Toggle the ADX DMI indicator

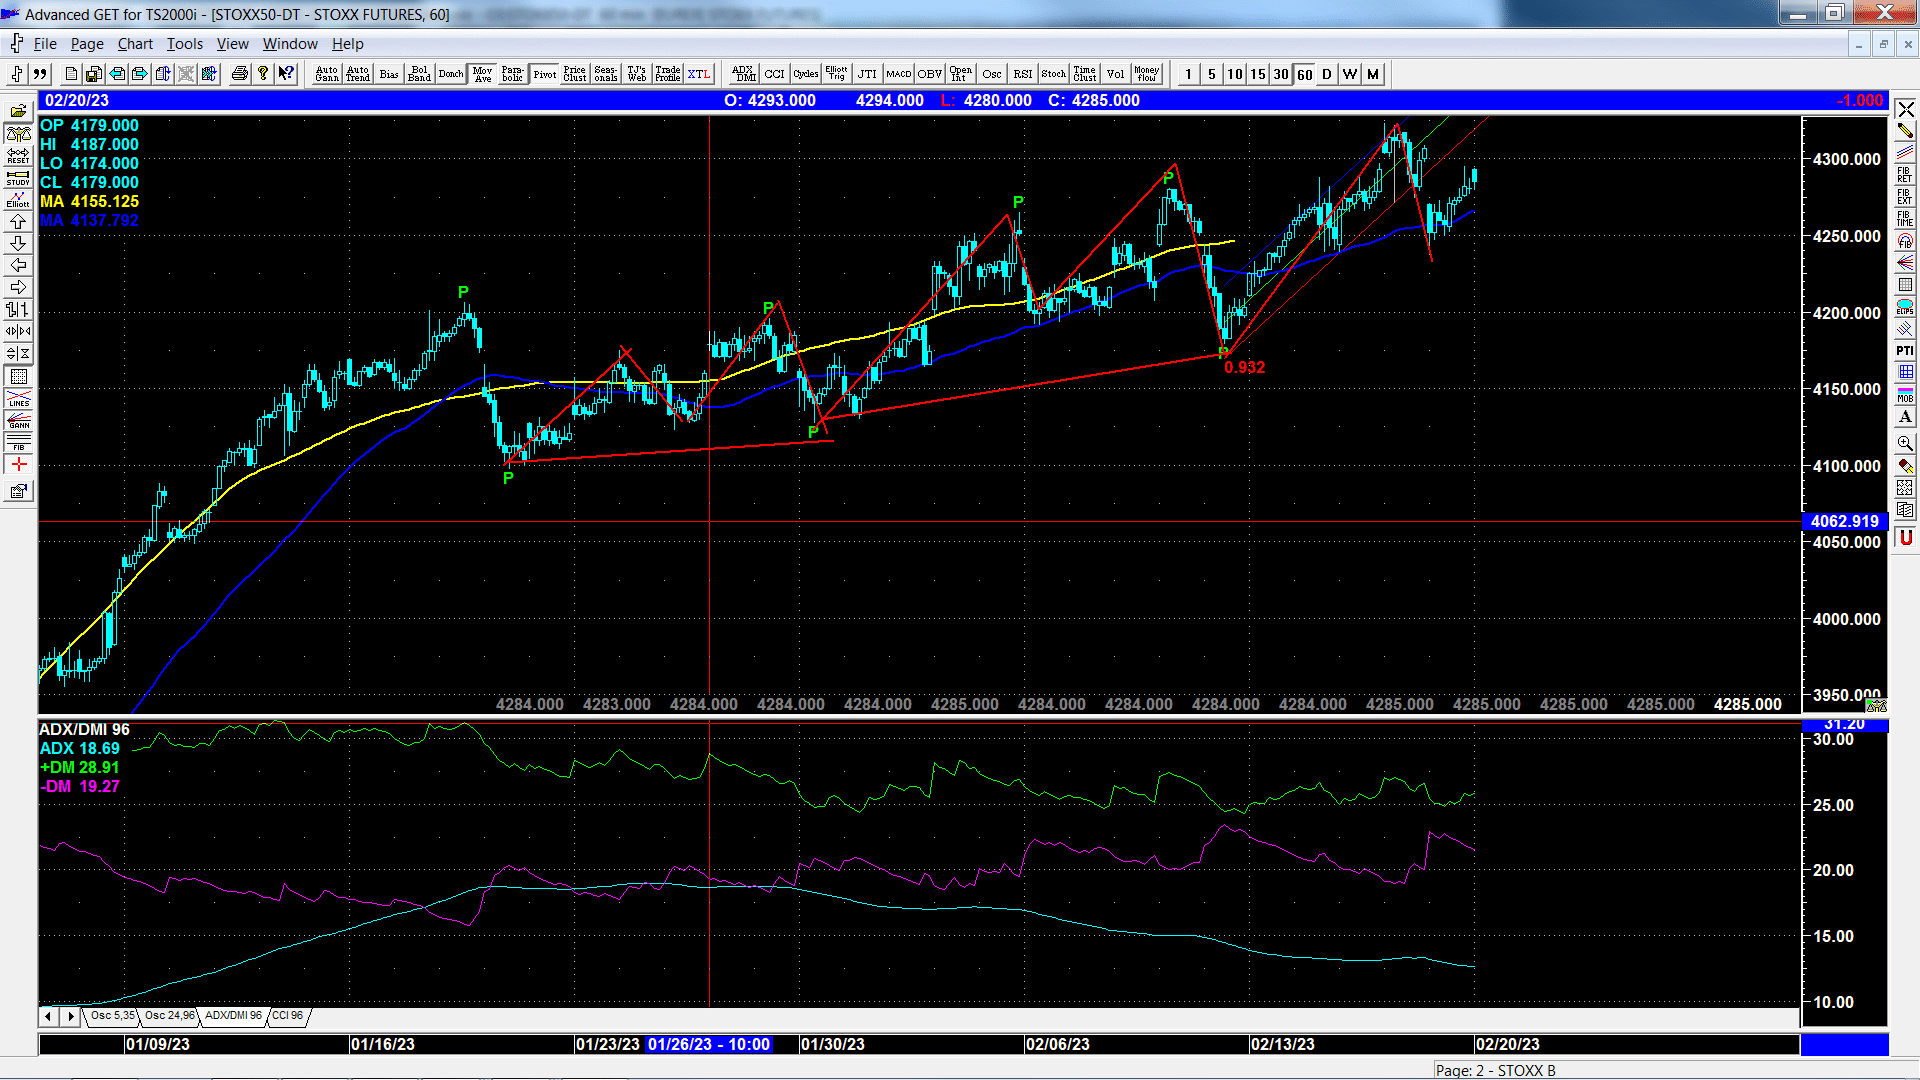744,74
